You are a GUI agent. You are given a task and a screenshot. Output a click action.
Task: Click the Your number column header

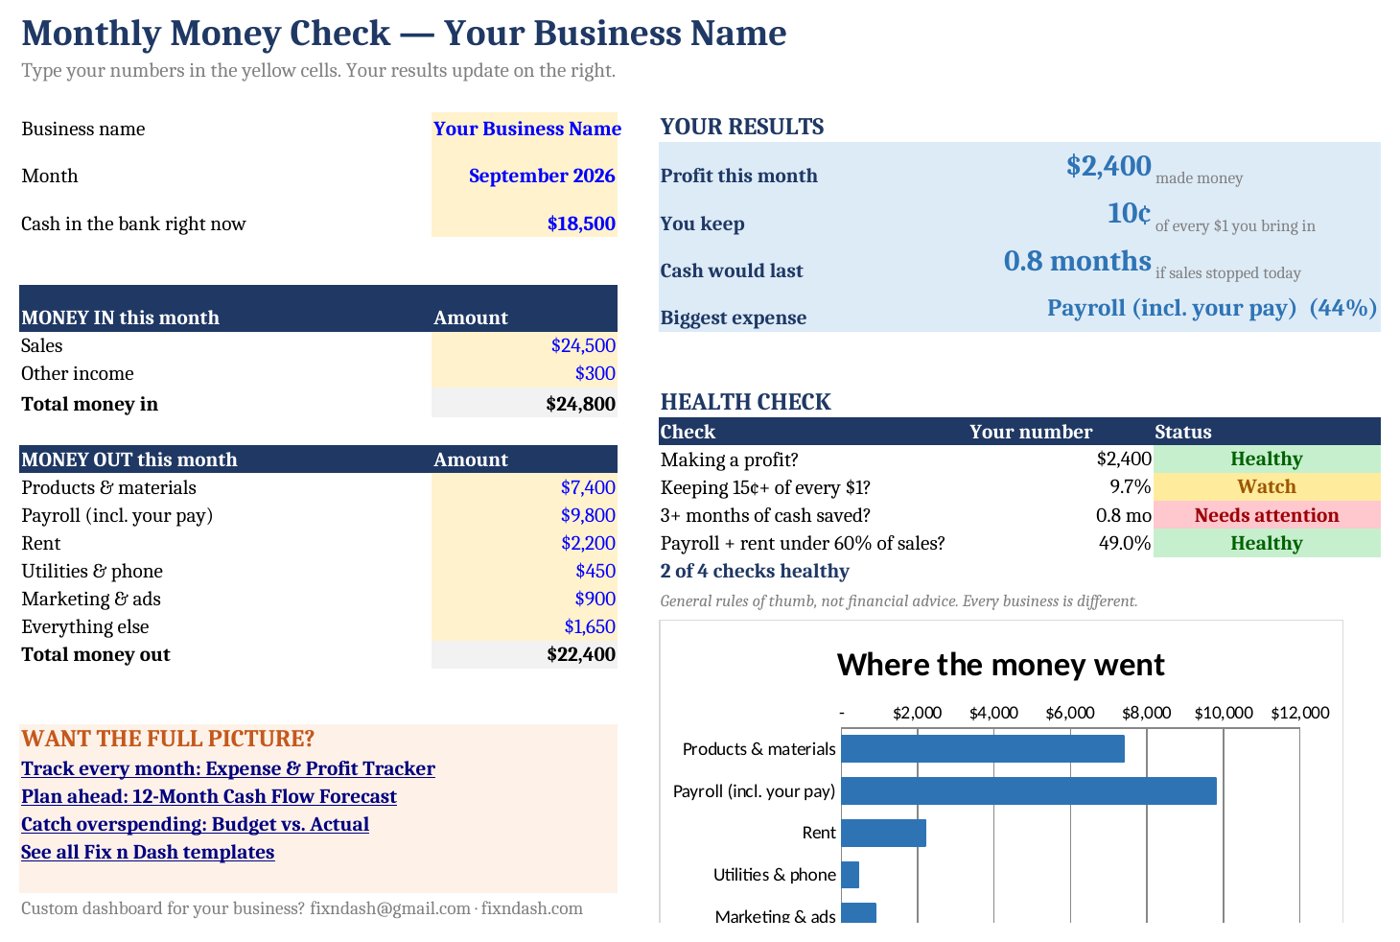1031,432
